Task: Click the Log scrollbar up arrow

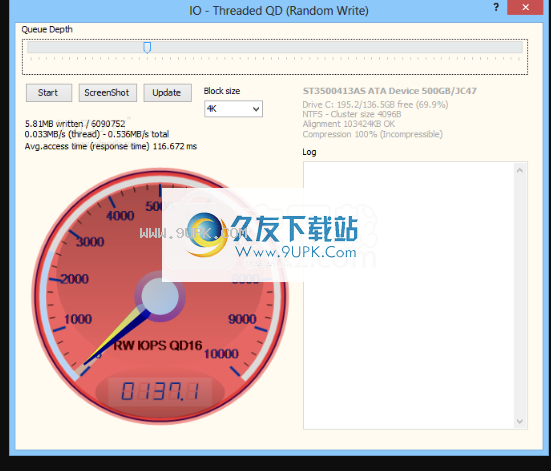Action: 520,170
